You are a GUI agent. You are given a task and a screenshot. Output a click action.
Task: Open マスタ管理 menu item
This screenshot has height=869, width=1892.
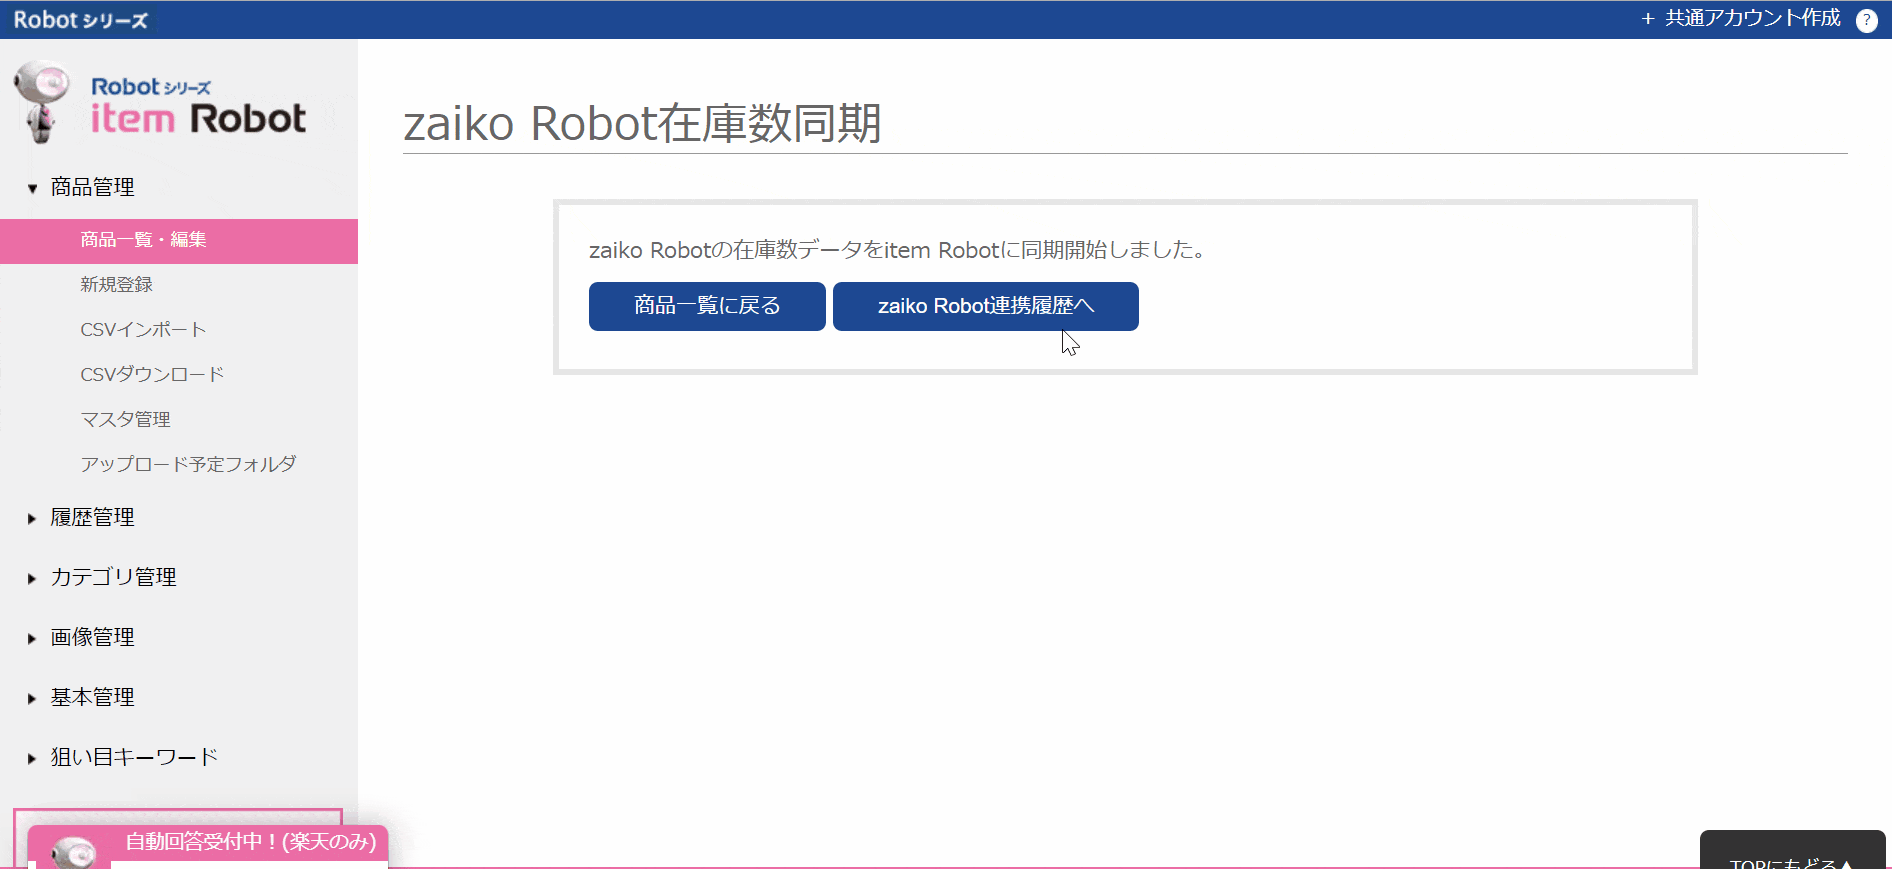point(125,420)
